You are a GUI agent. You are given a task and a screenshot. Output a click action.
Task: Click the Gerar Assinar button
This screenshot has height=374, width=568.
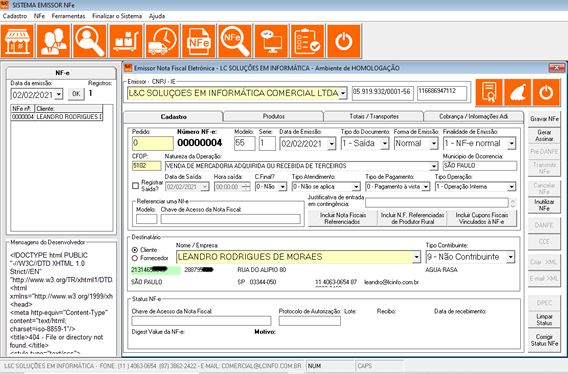[544, 136]
